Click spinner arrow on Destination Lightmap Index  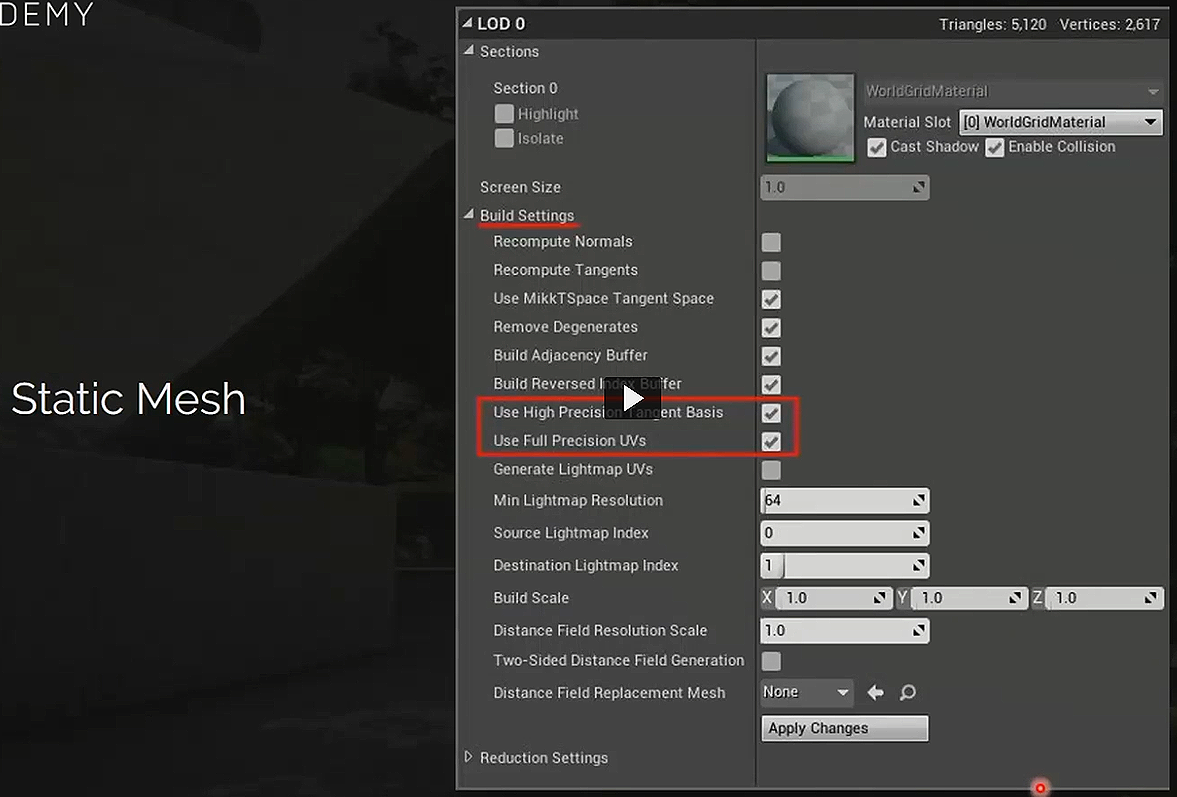[919, 565]
